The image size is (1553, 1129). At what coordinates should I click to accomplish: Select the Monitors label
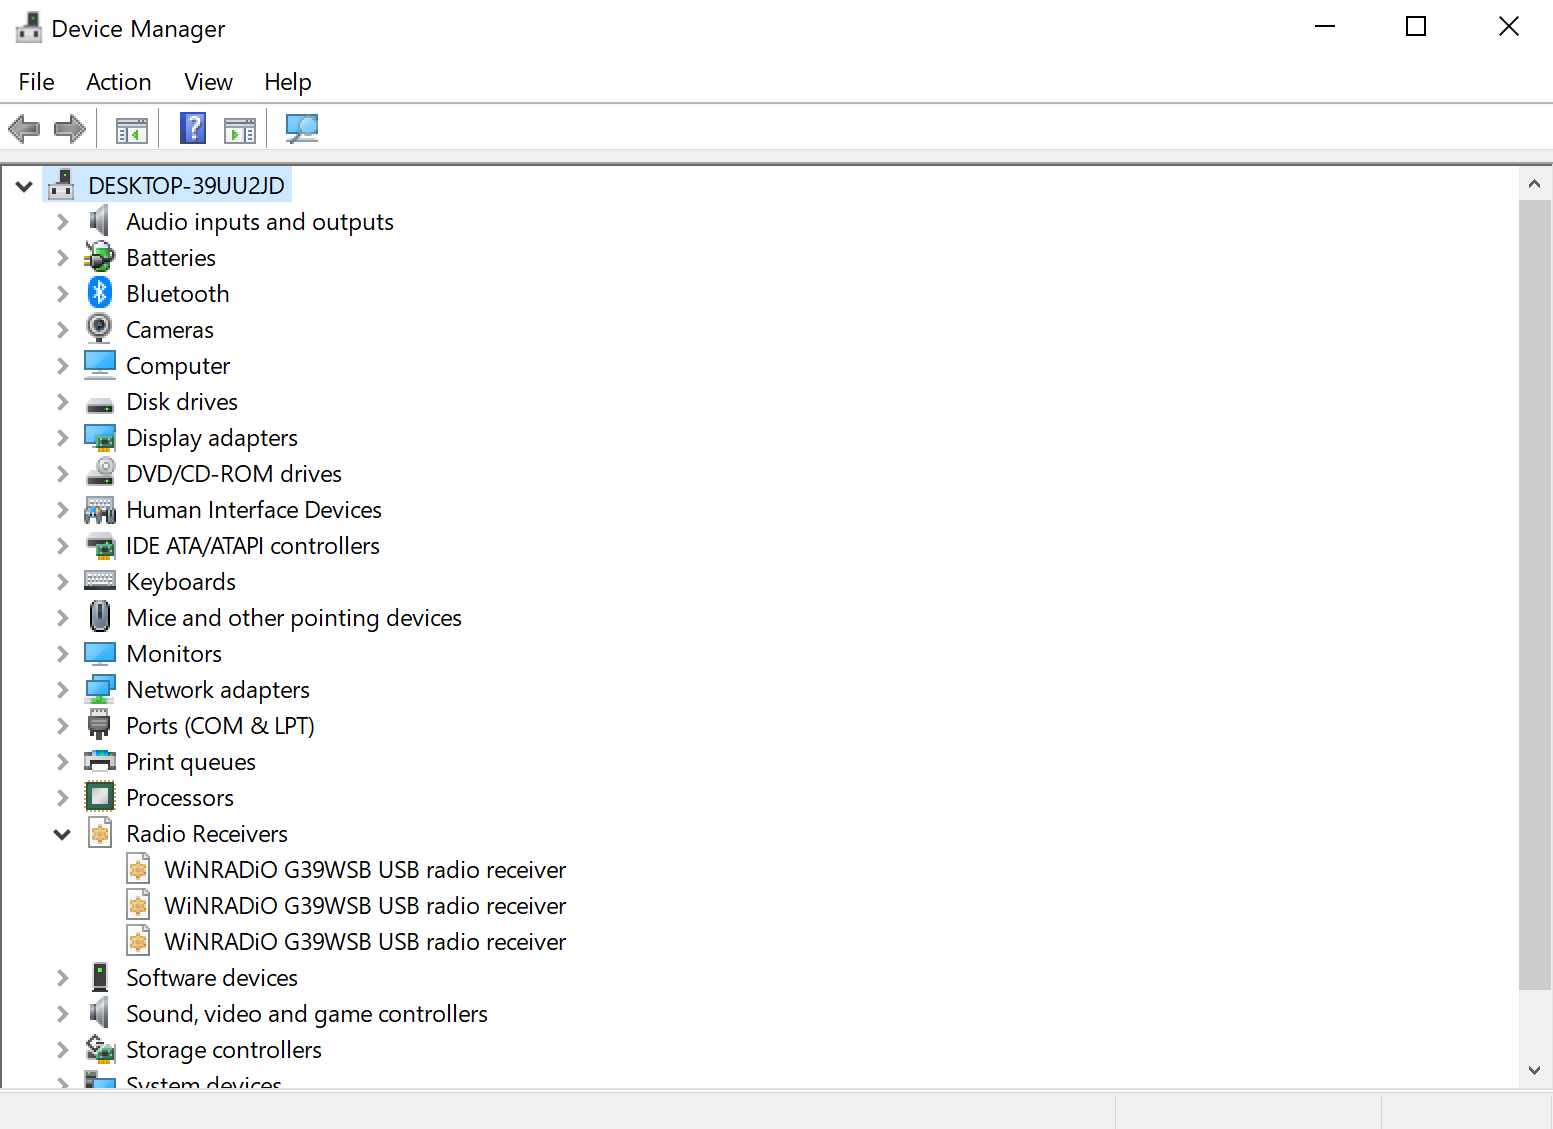click(174, 654)
